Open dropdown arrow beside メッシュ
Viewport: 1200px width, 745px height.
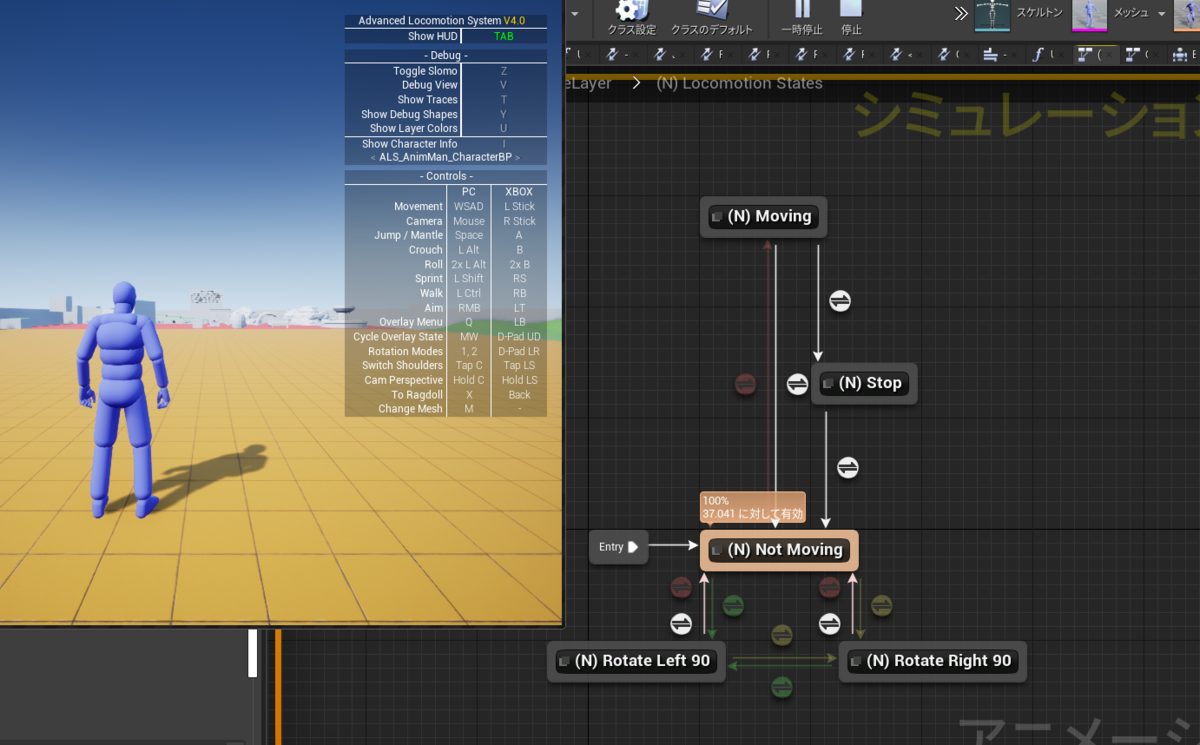[x=1161, y=14]
